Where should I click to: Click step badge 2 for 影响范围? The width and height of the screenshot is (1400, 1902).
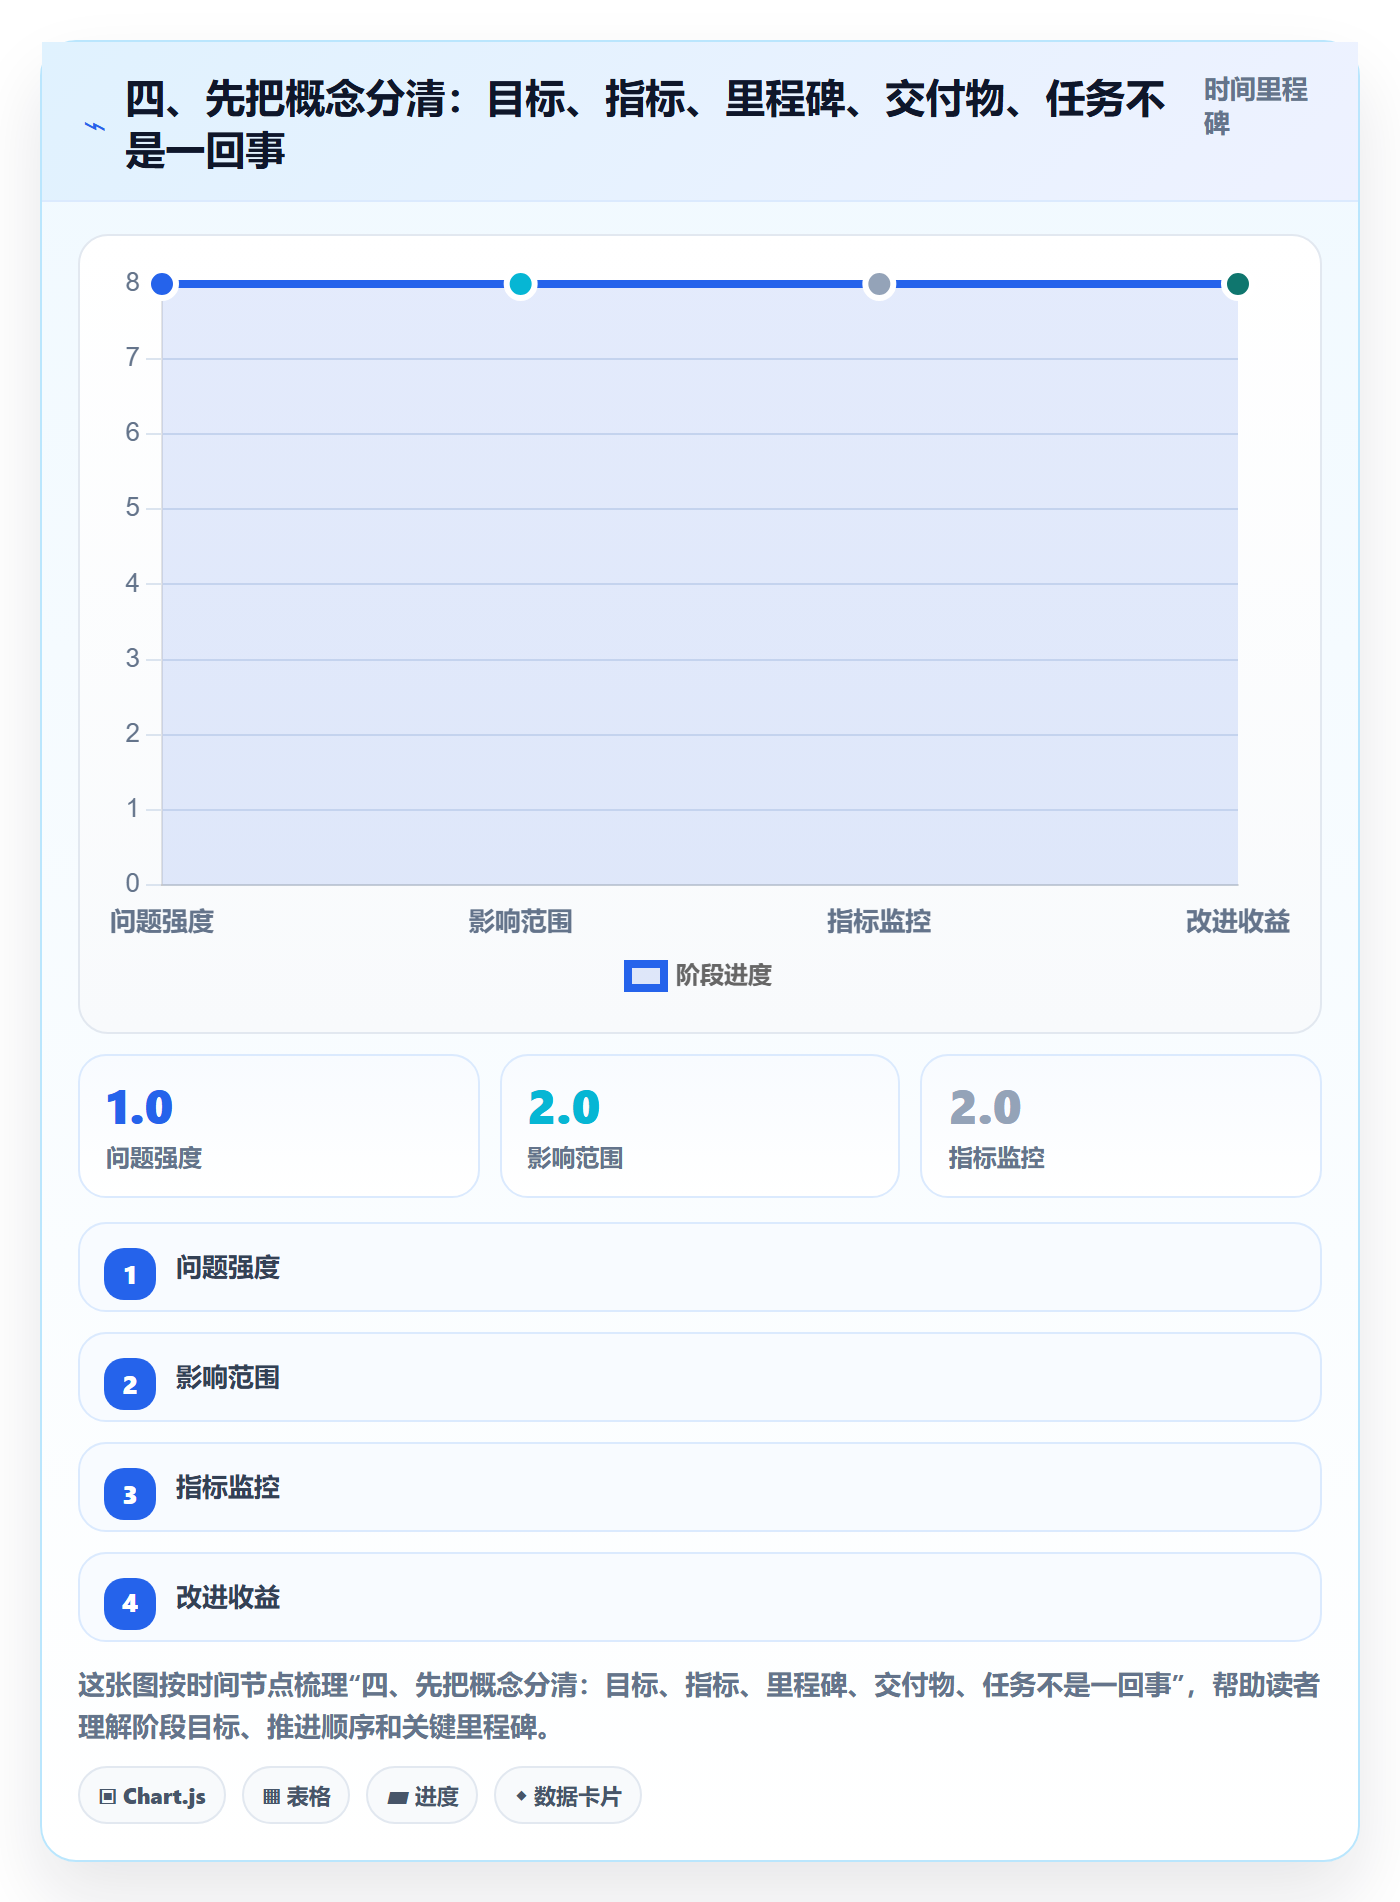[130, 1384]
